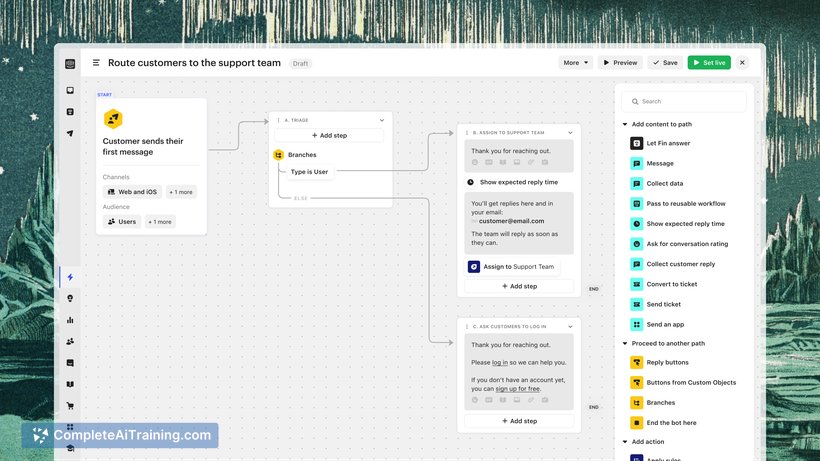Open the Contacts people sidebar icon
This screenshot has height=461, width=820.
70,341
